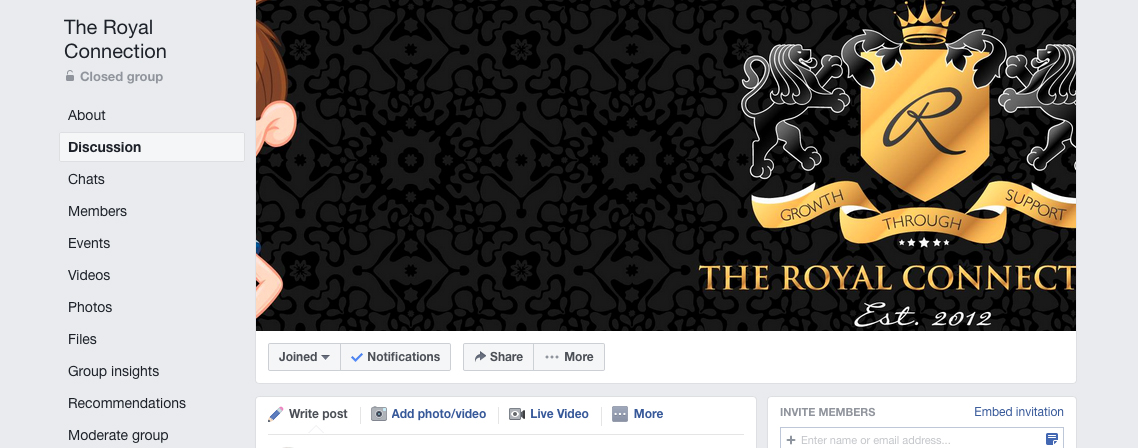Switch to the Write post tab
1138x448 pixels.
point(308,414)
